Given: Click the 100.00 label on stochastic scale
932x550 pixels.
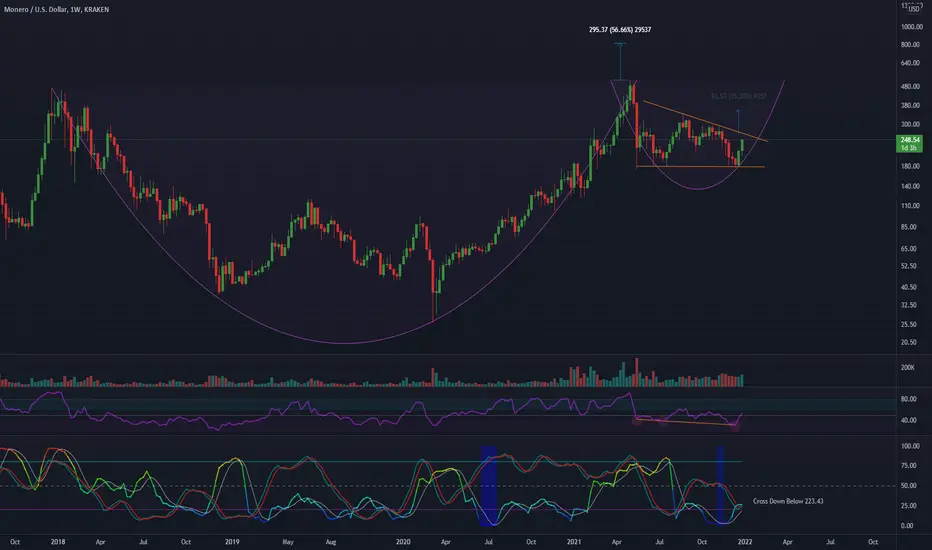Looking at the screenshot, I should point(910,446).
